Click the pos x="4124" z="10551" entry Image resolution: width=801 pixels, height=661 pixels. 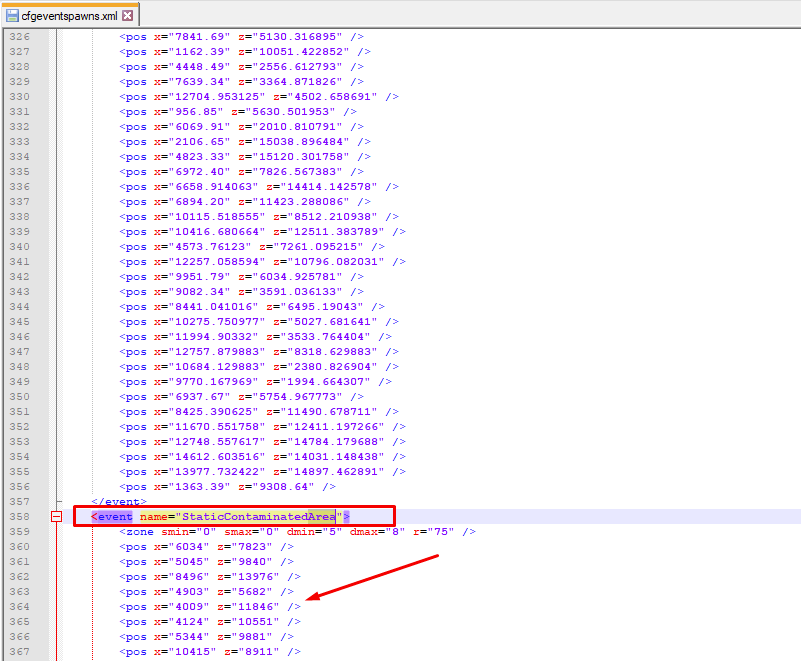(x=210, y=622)
